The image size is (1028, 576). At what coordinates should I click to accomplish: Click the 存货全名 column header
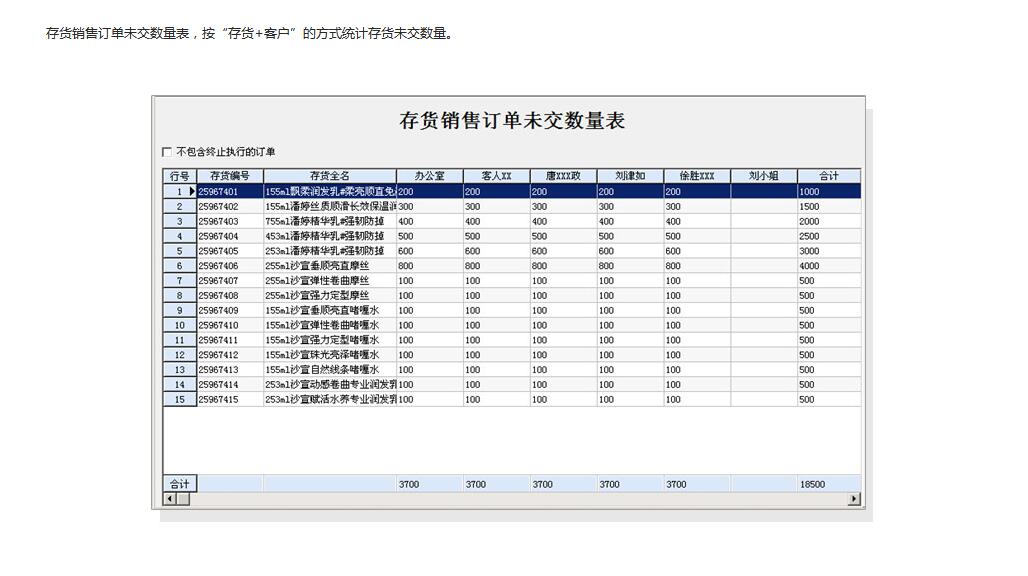[x=330, y=176]
